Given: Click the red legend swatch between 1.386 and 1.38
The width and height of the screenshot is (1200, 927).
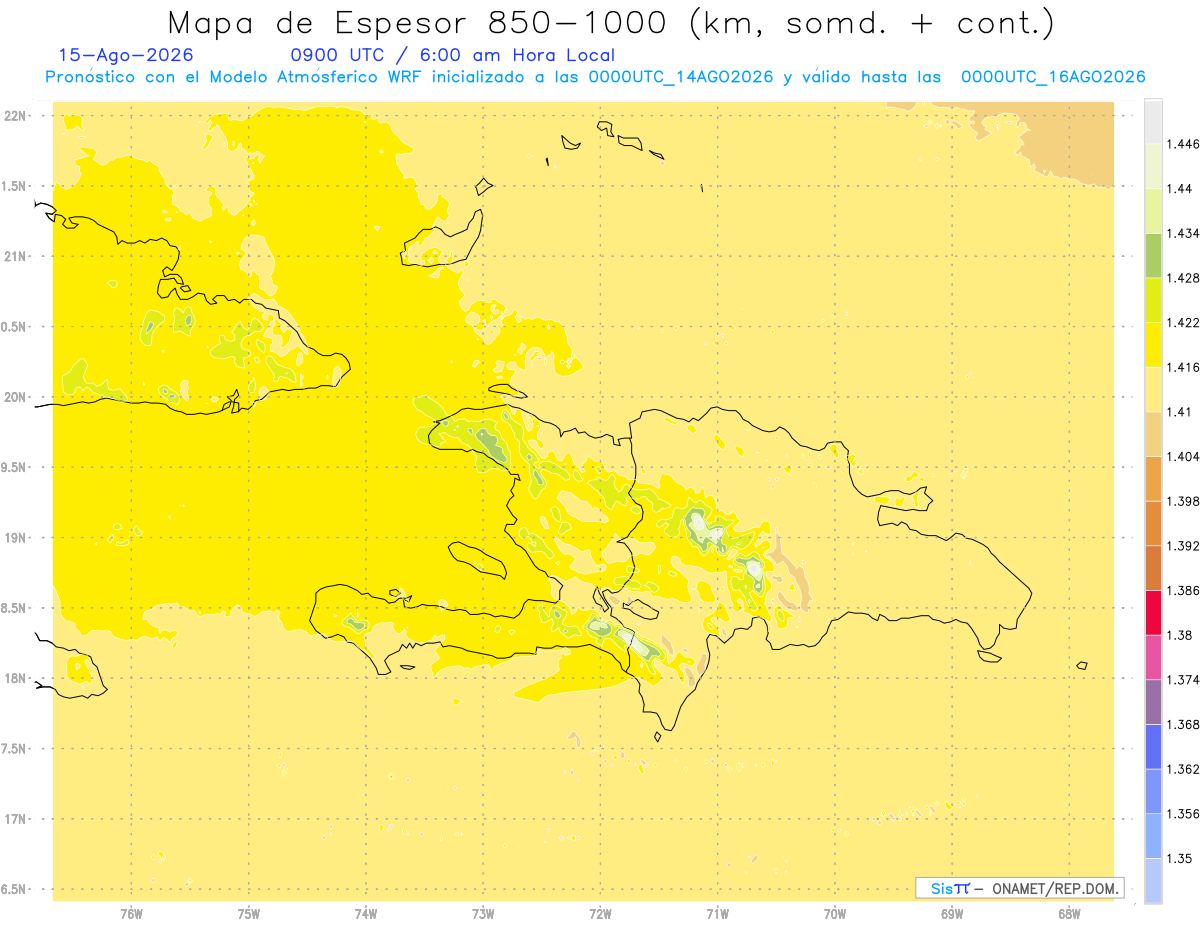Looking at the screenshot, I should point(1153,612).
